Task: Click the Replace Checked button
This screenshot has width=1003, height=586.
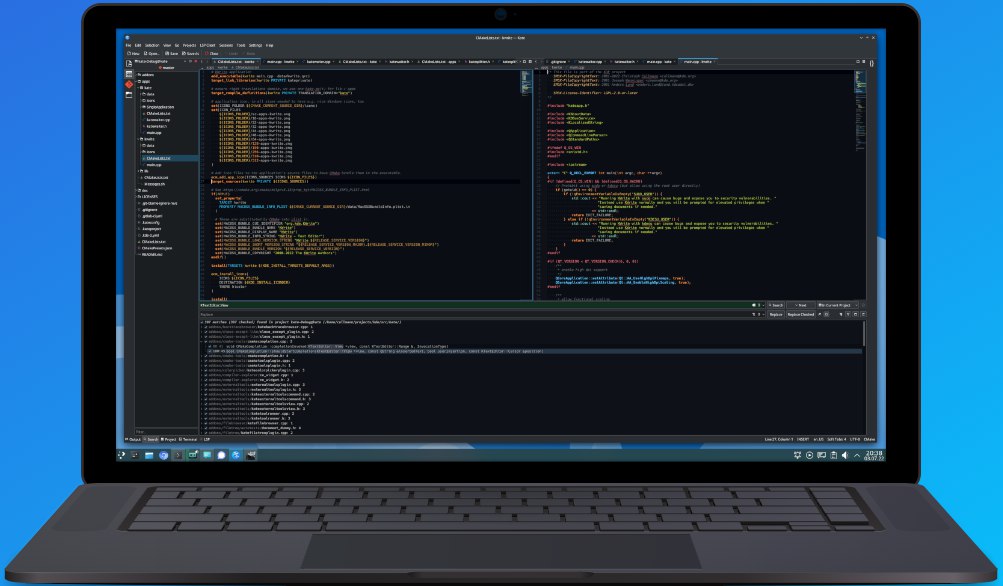Action: point(802,314)
